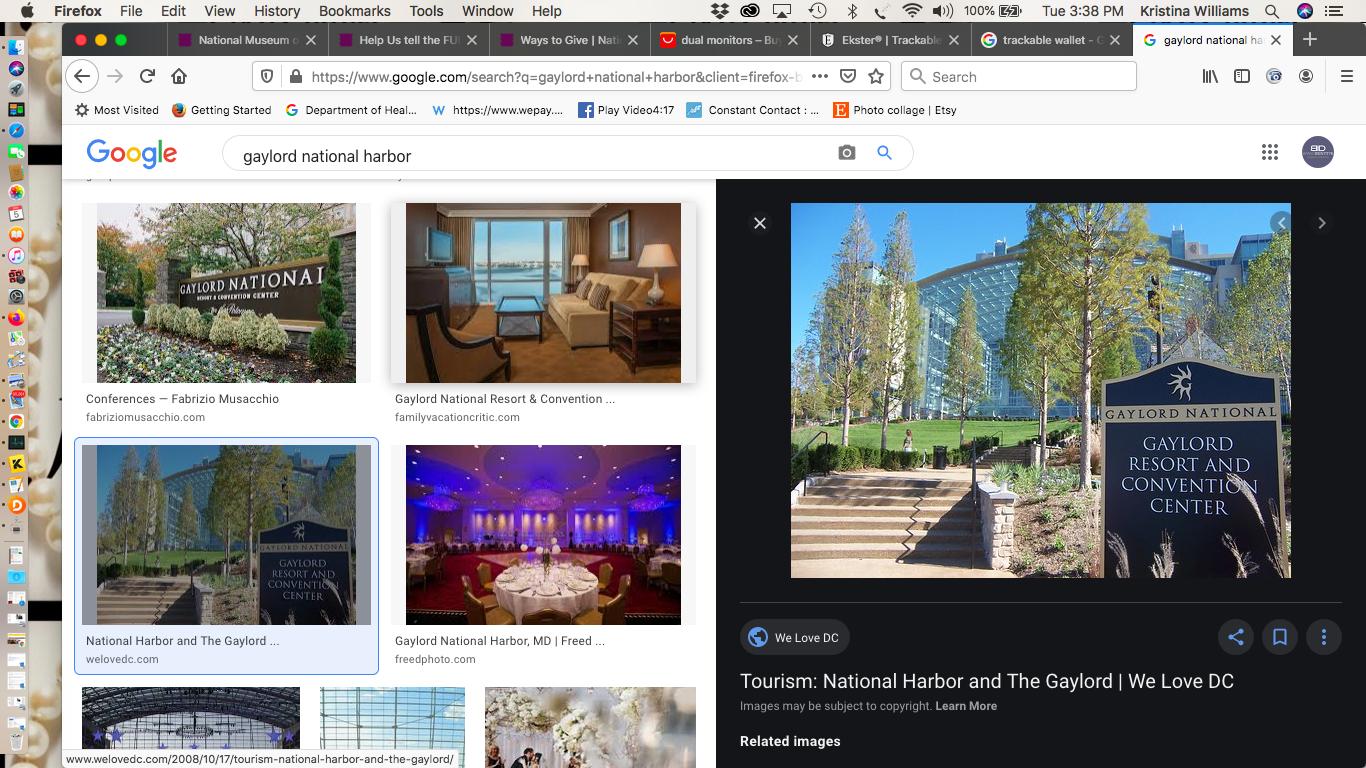Click the Google logo
The width and height of the screenshot is (1366, 768).
pyautogui.click(x=132, y=153)
